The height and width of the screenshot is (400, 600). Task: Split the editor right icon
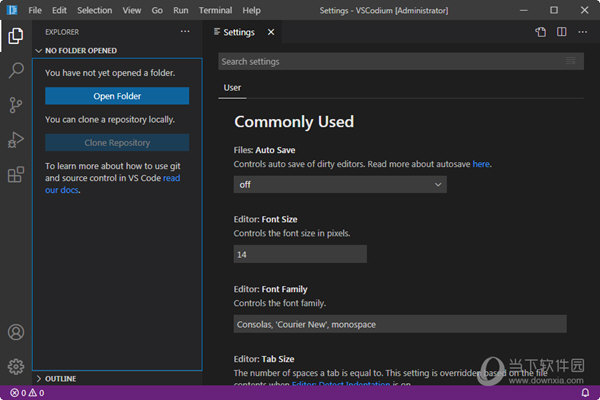[x=561, y=32]
